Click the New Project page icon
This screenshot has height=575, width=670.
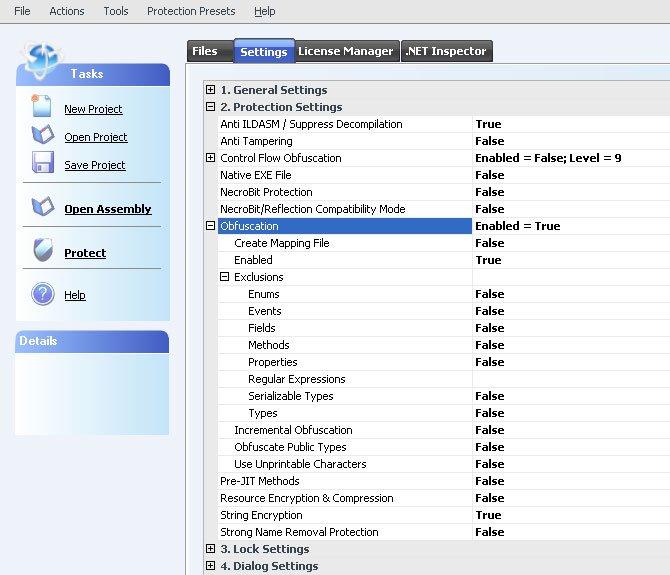click(x=42, y=106)
